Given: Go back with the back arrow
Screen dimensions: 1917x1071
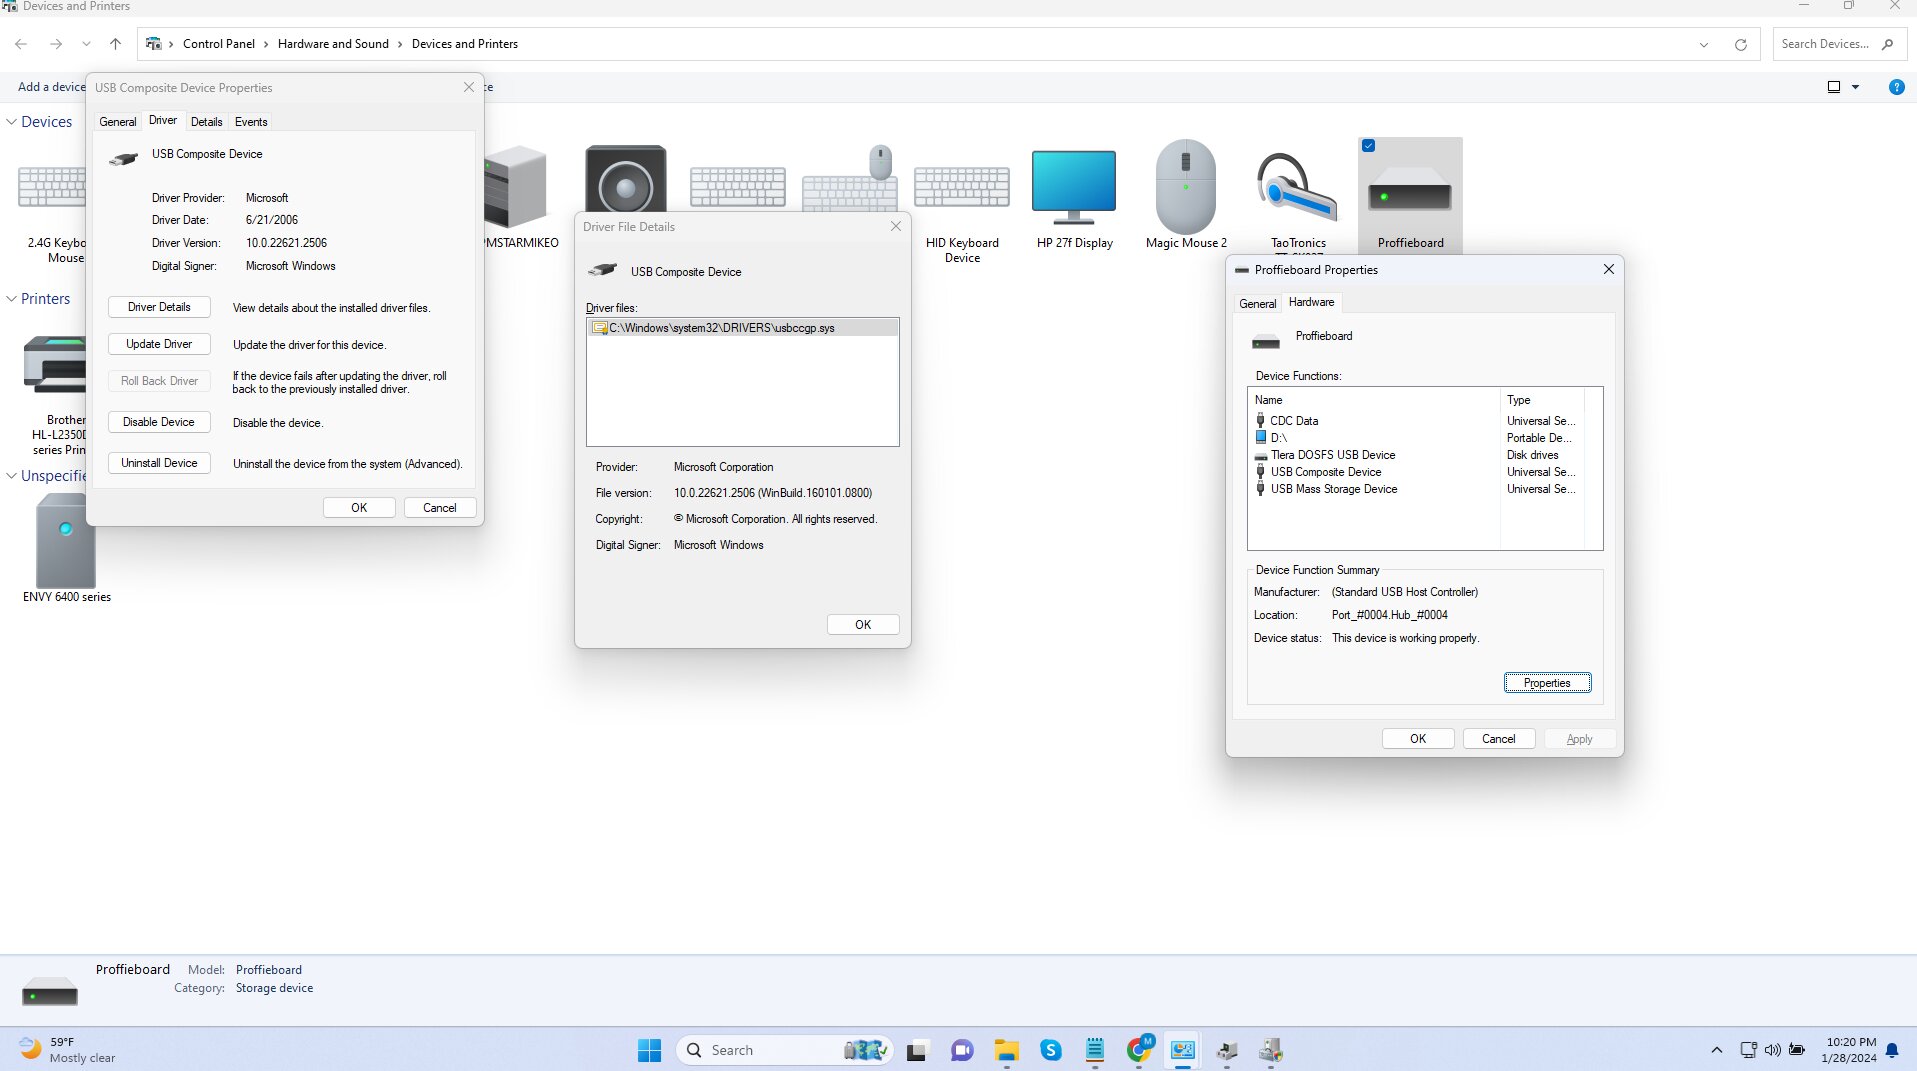Looking at the screenshot, I should [x=21, y=44].
